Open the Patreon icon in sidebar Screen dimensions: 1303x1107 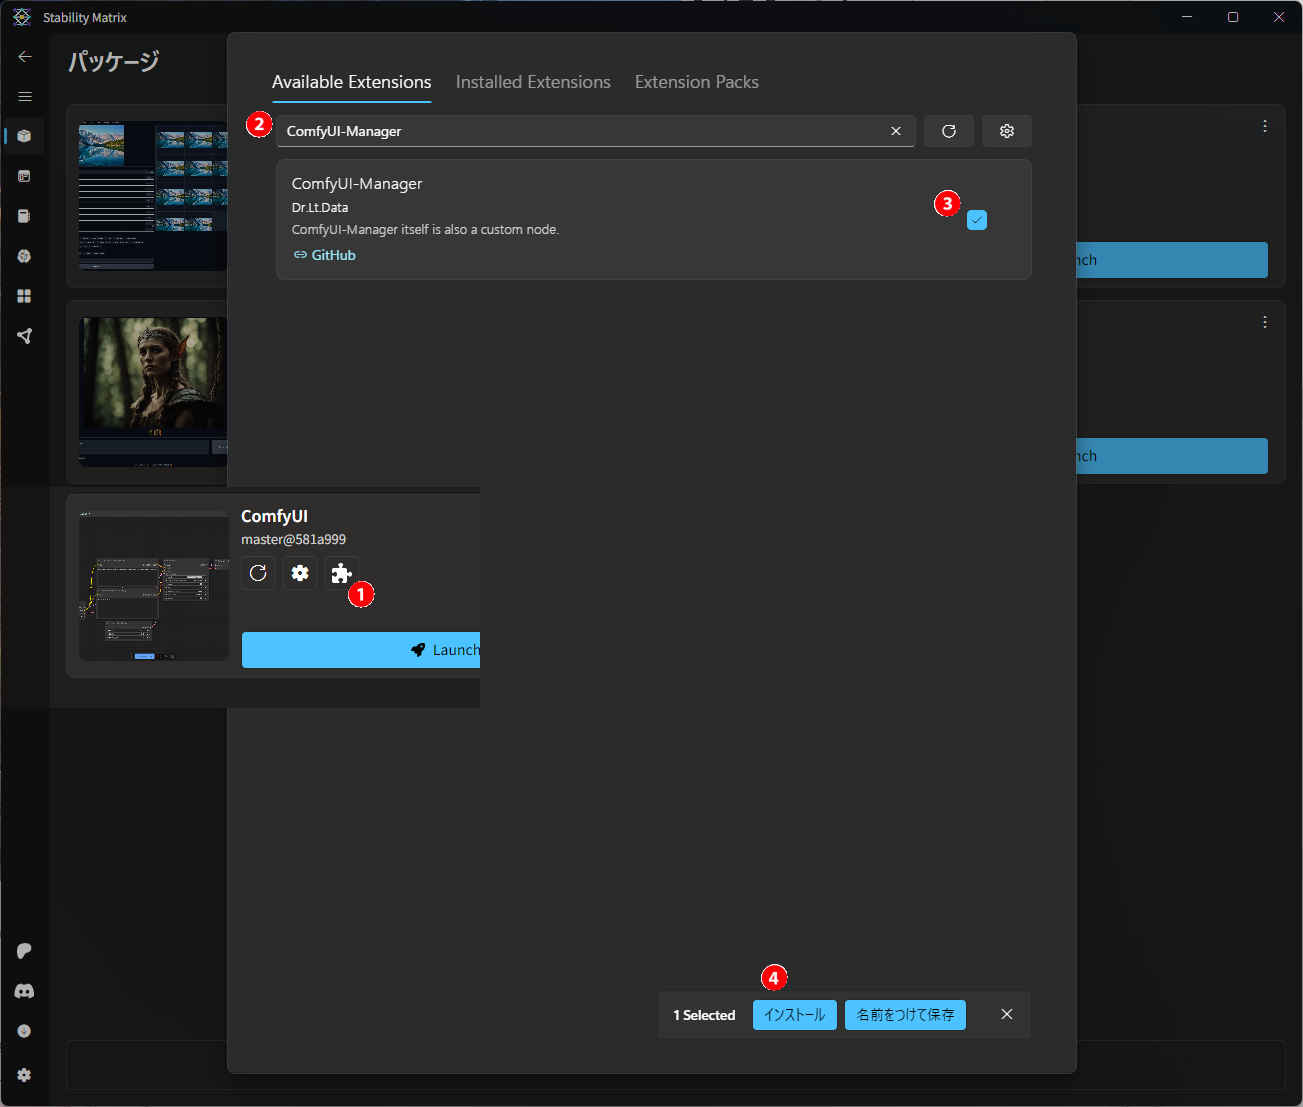(24, 951)
